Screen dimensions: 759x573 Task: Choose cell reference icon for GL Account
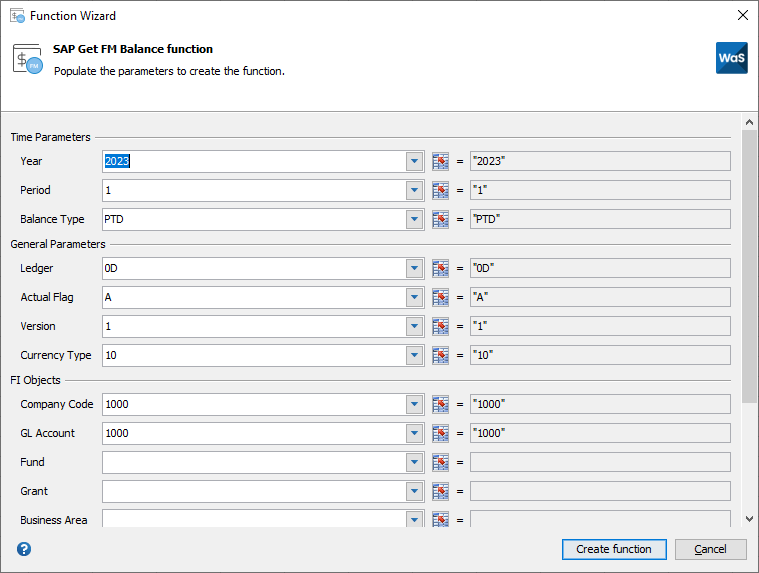[440, 433]
